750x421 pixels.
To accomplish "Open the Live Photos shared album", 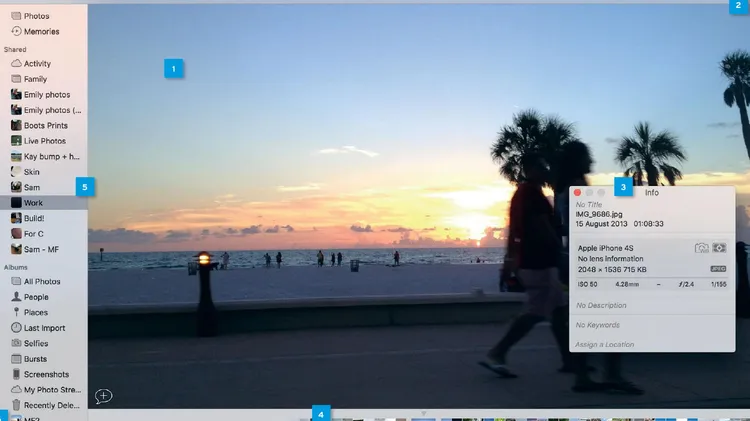I will [44, 141].
